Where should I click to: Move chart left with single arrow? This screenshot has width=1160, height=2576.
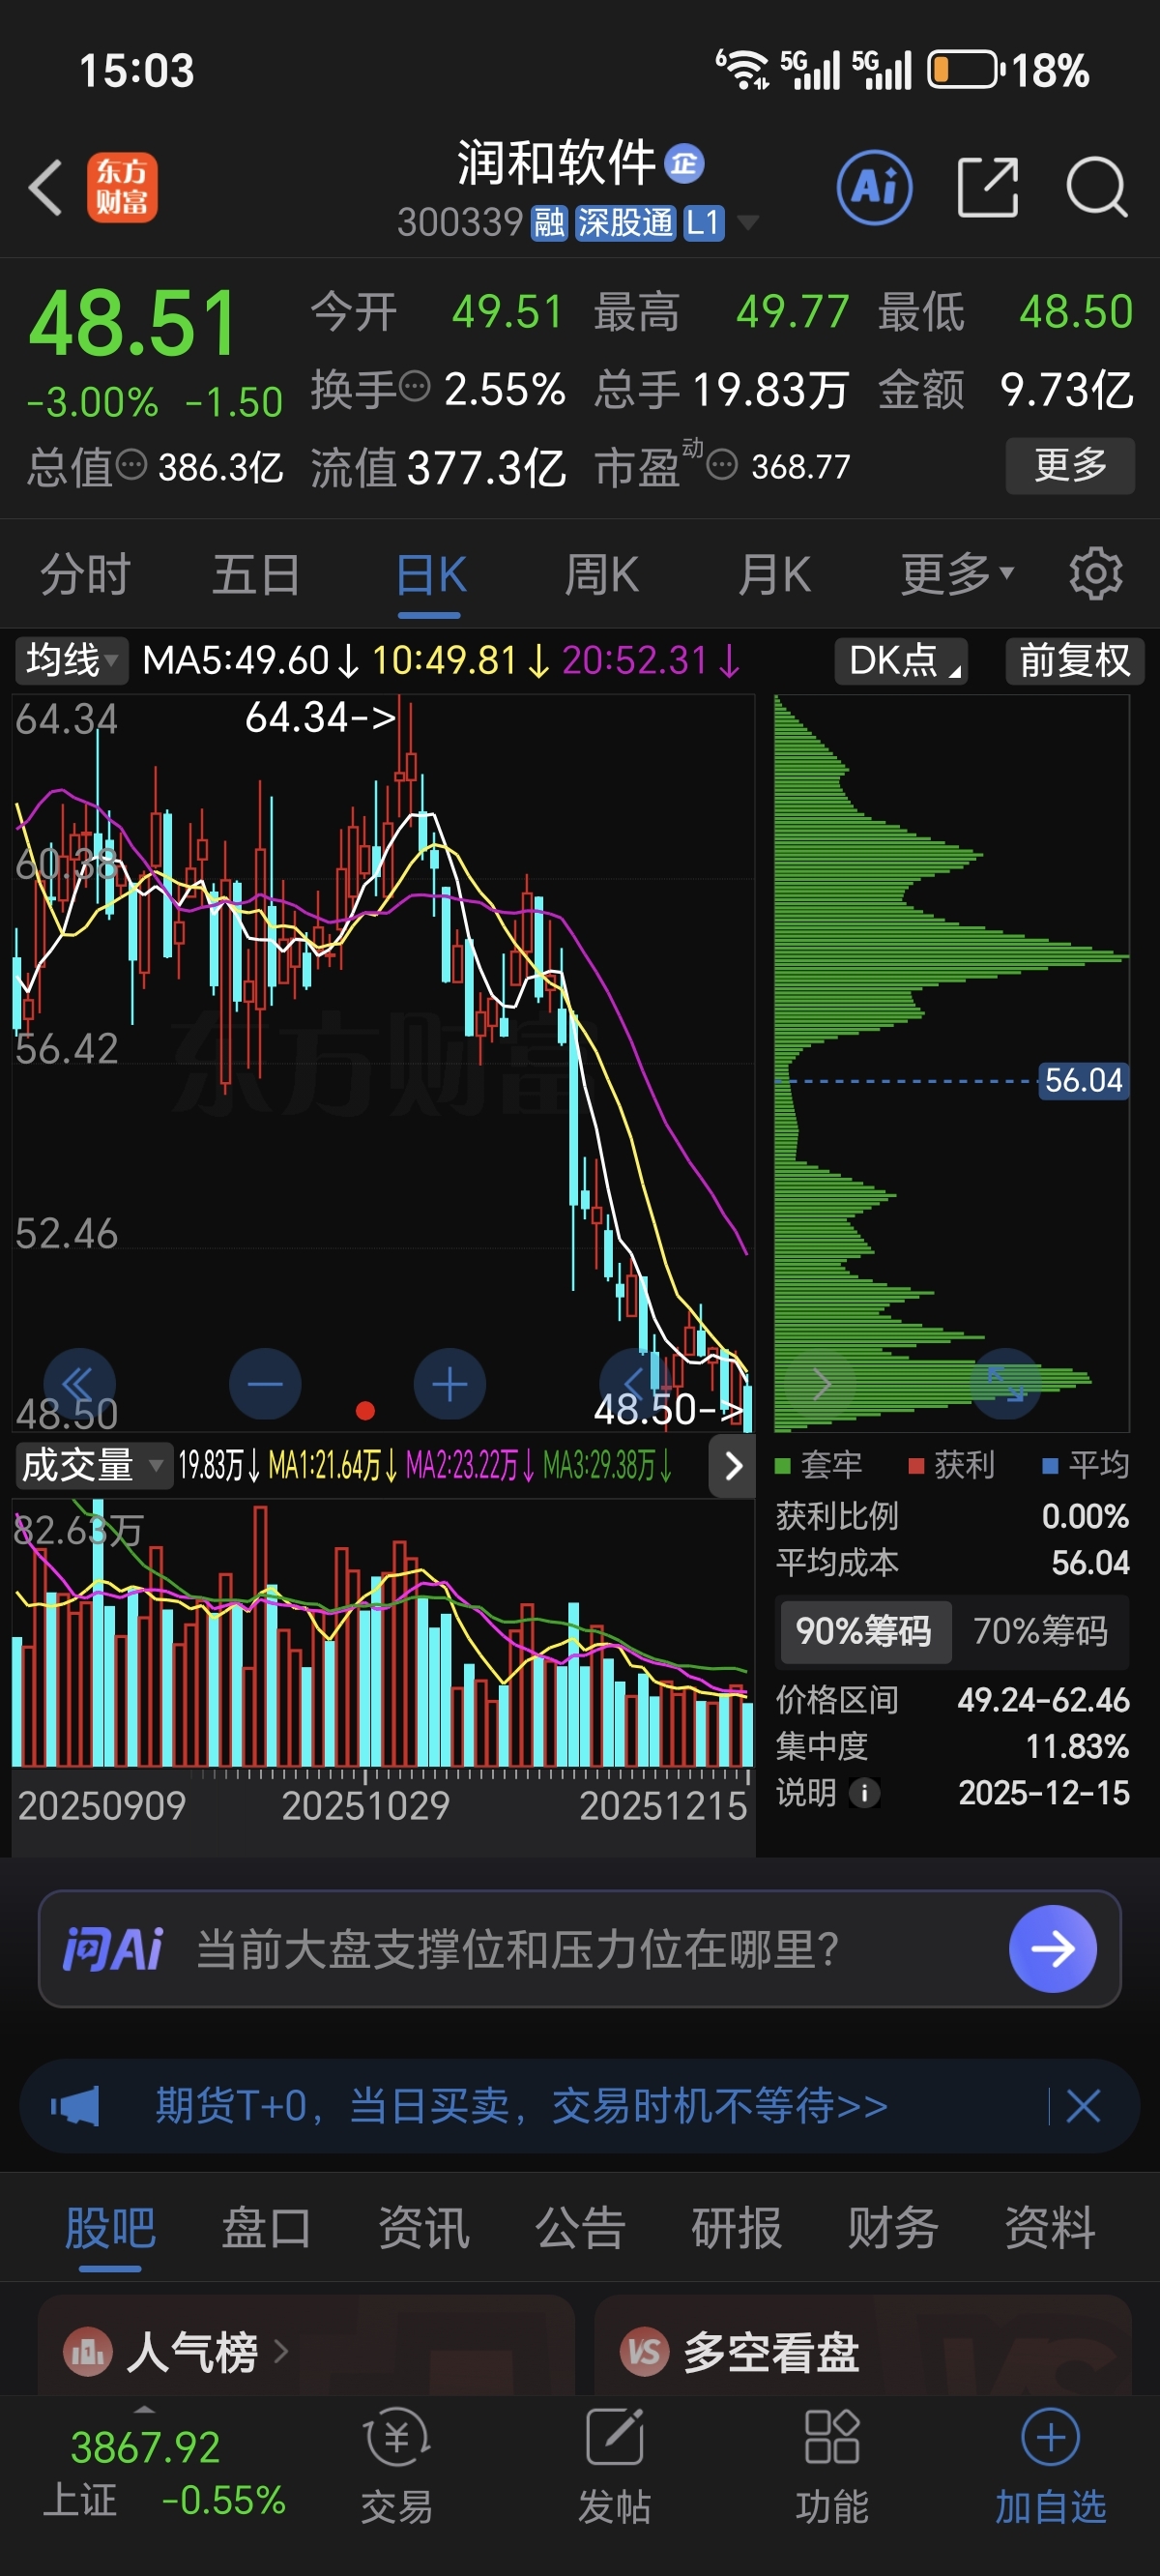click(x=633, y=1385)
